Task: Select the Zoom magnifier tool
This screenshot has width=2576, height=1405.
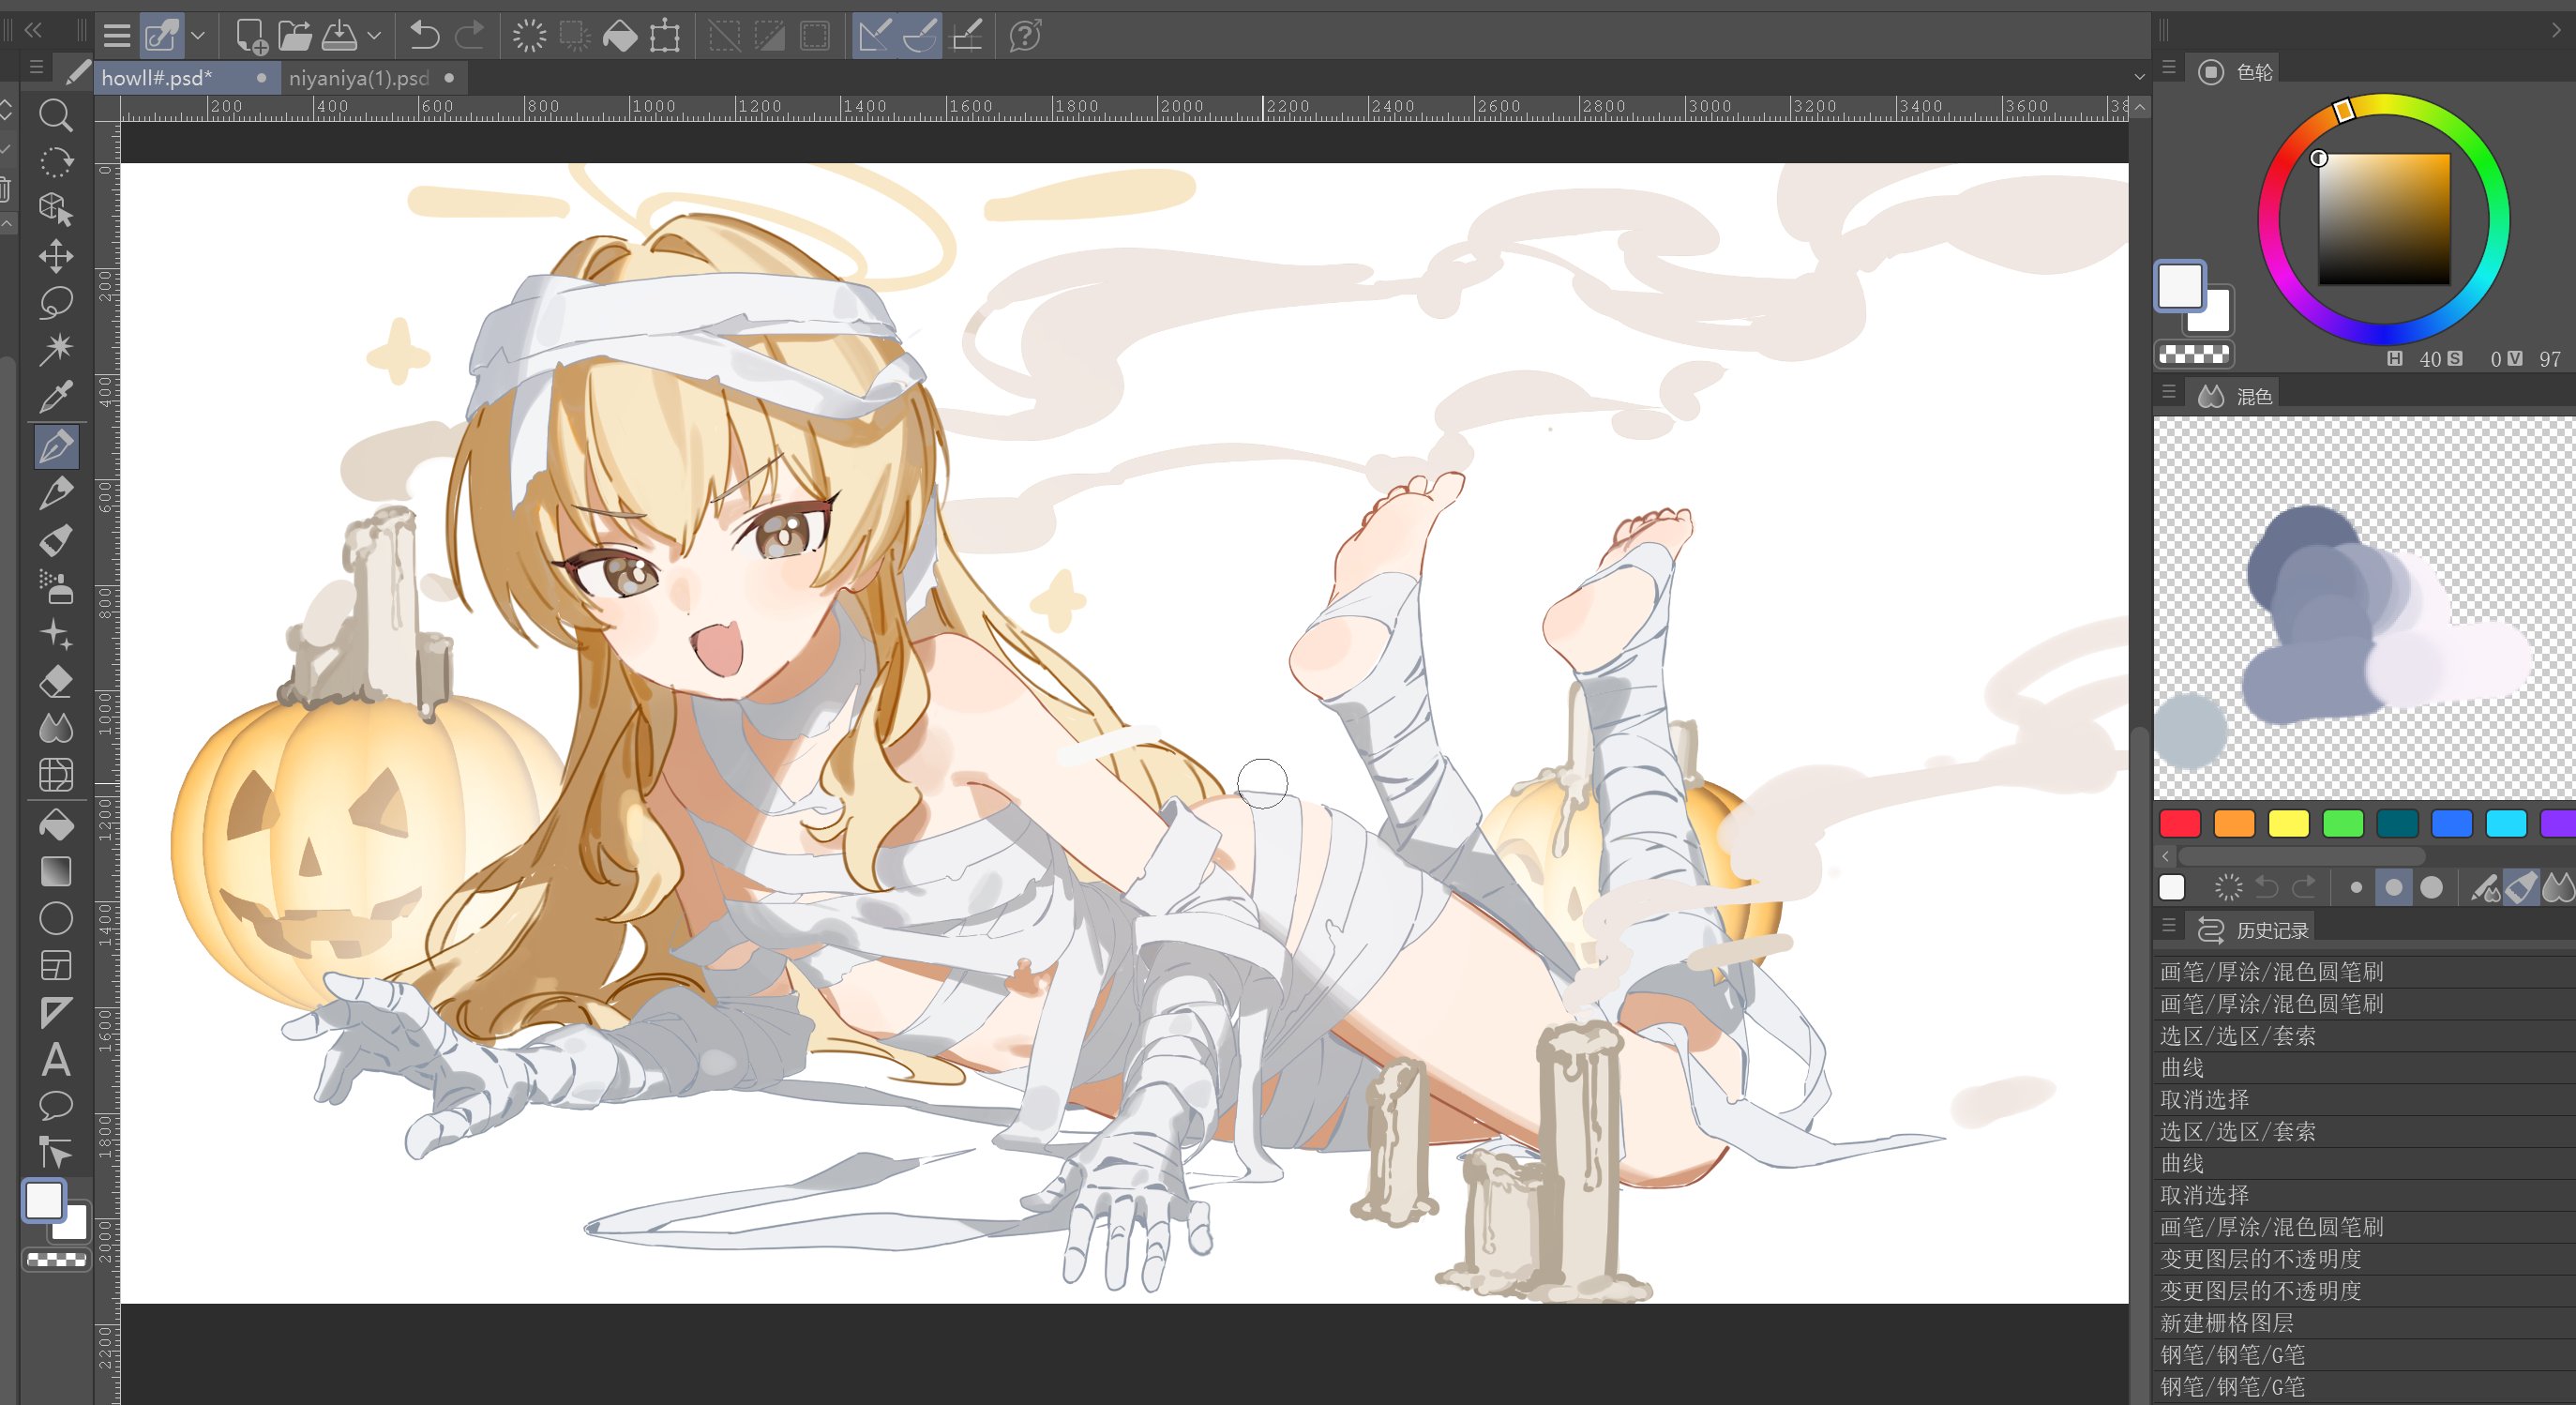Action: coord(55,115)
